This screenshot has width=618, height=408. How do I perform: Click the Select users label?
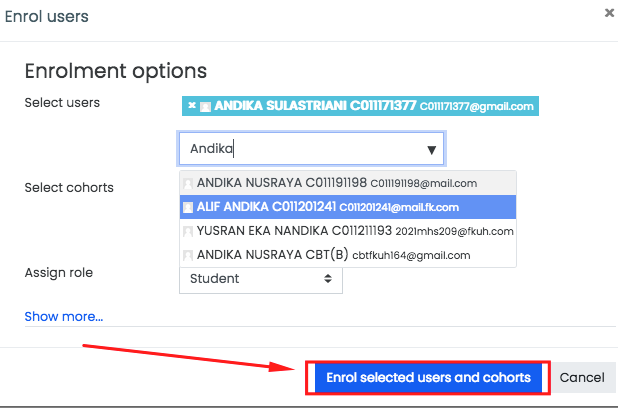coord(62,102)
